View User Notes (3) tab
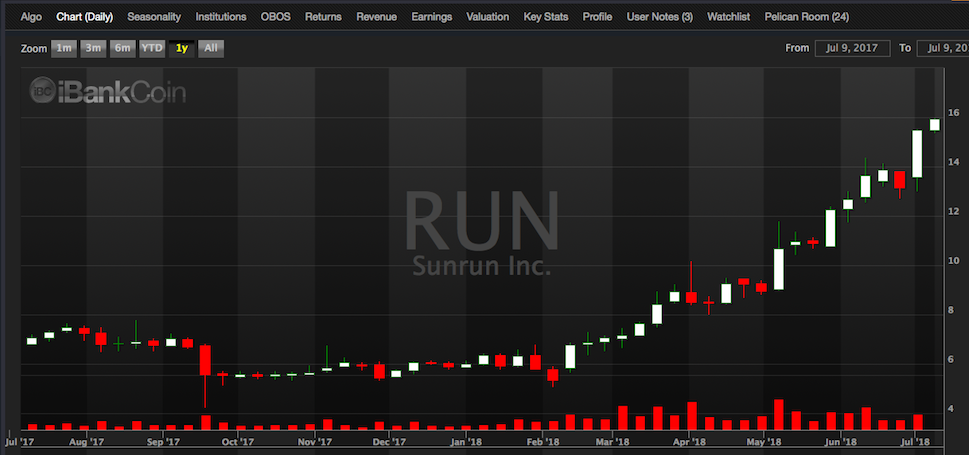Screen dimensions: 969x455 [659, 17]
